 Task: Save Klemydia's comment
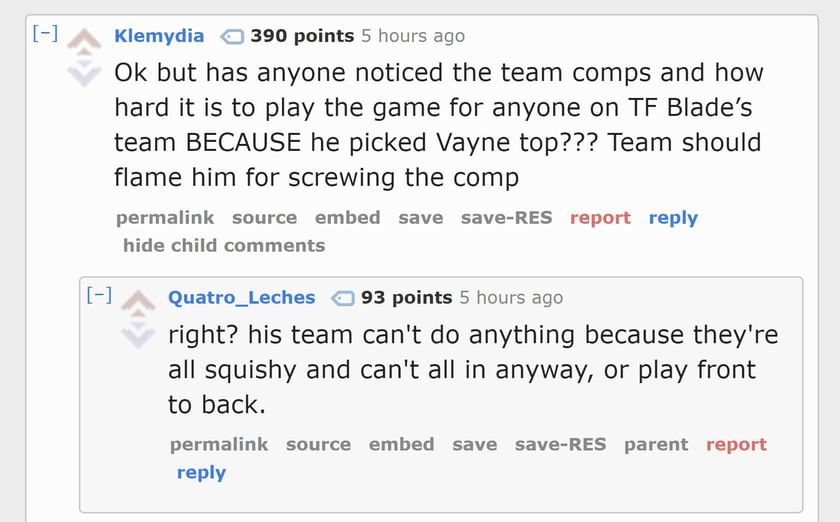coord(420,218)
